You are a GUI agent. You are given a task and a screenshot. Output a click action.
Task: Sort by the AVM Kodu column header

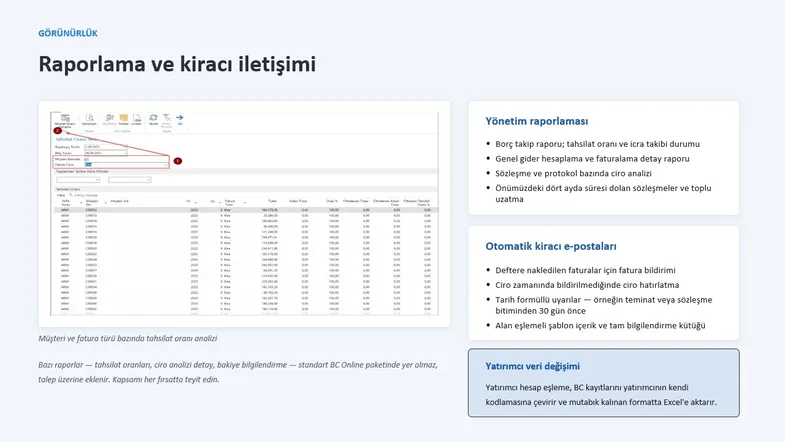pyautogui.click(x=66, y=203)
